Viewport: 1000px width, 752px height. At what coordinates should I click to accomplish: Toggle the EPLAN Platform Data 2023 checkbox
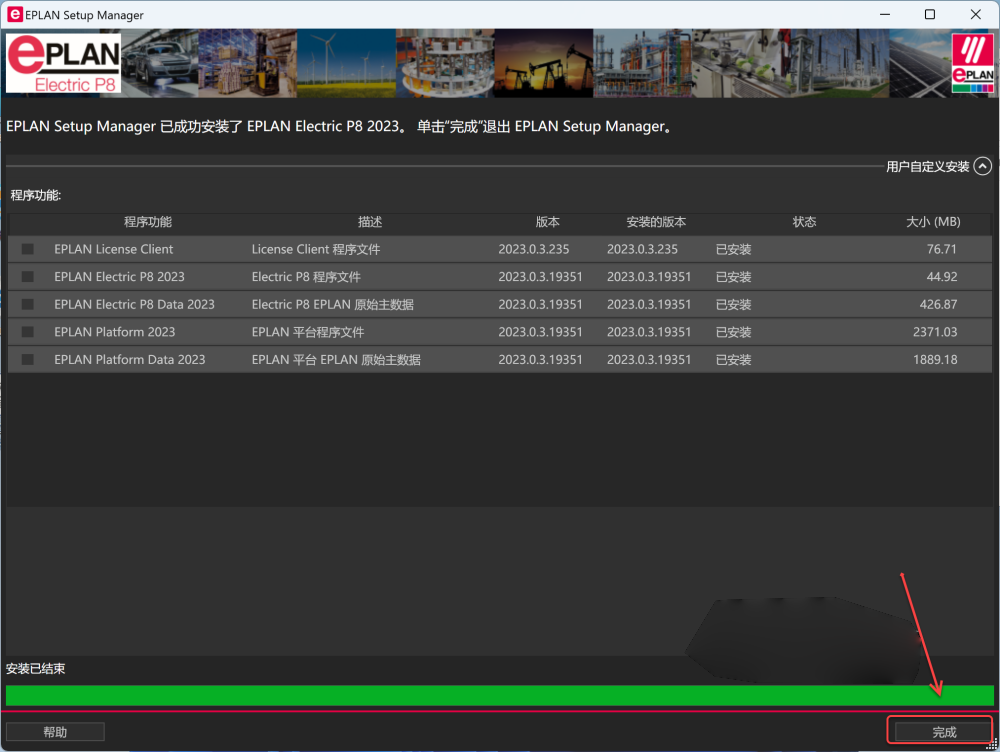click(28, 359)
